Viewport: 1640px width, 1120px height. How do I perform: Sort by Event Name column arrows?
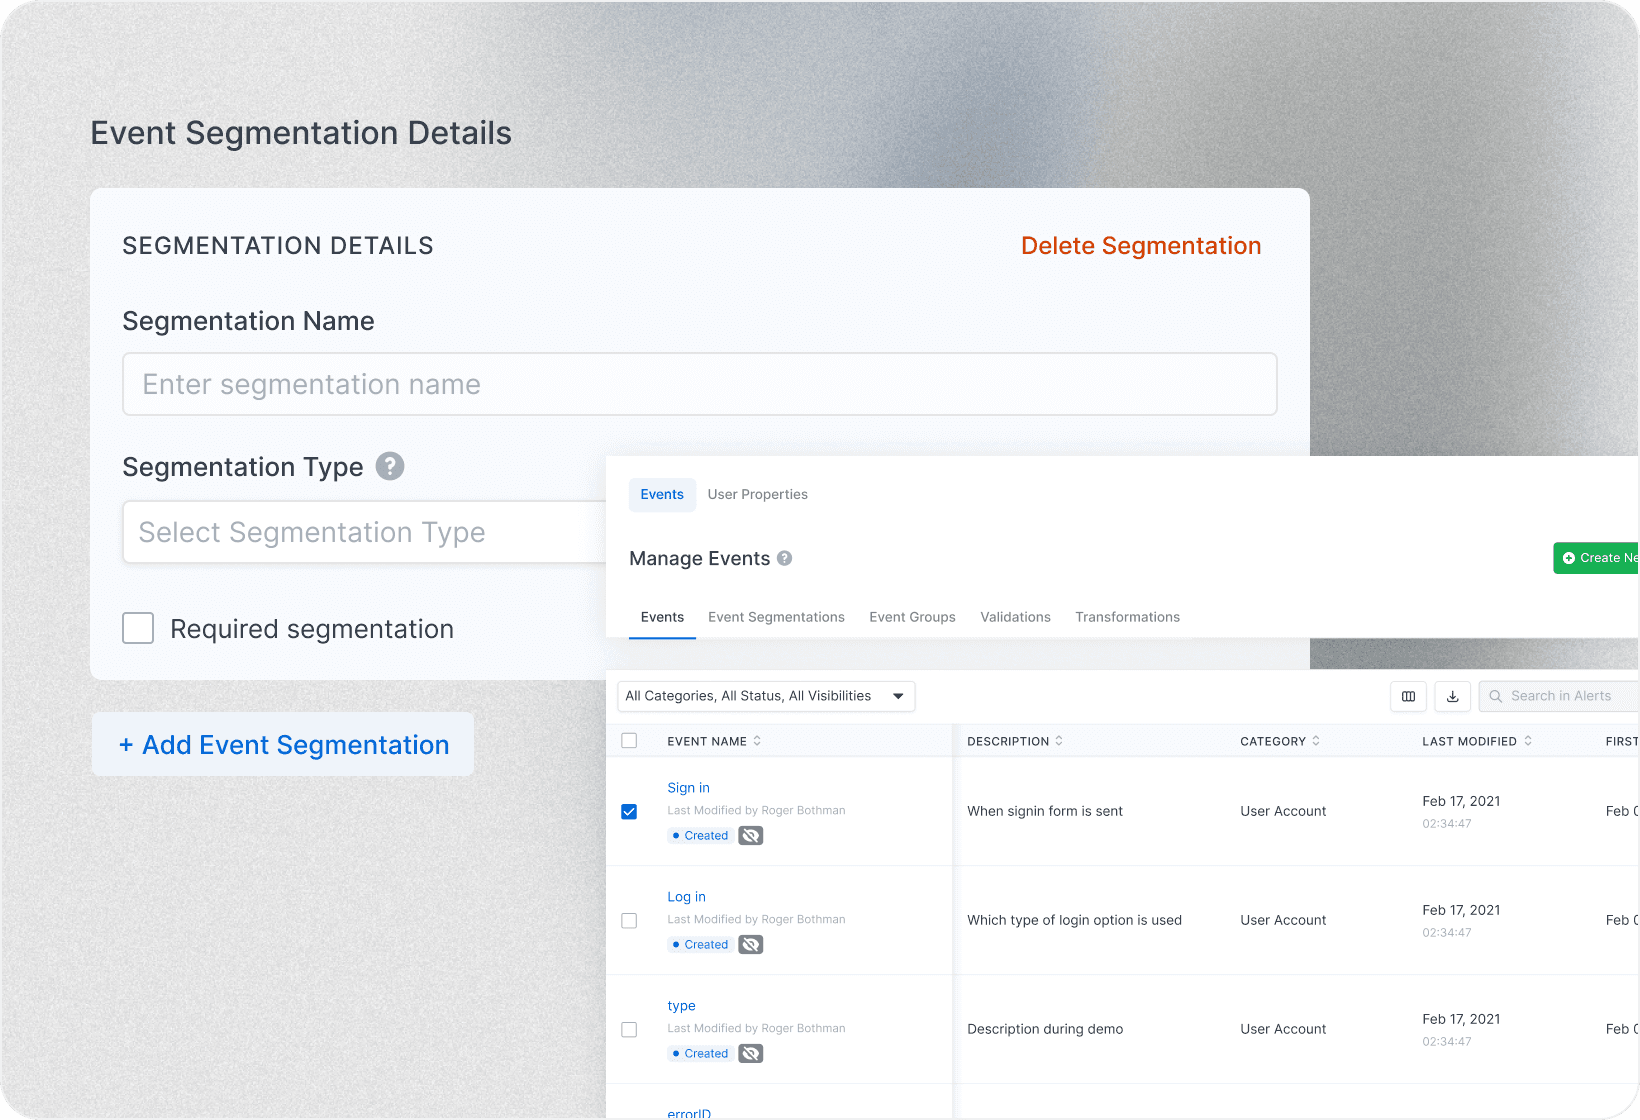(x=757, y=741)
